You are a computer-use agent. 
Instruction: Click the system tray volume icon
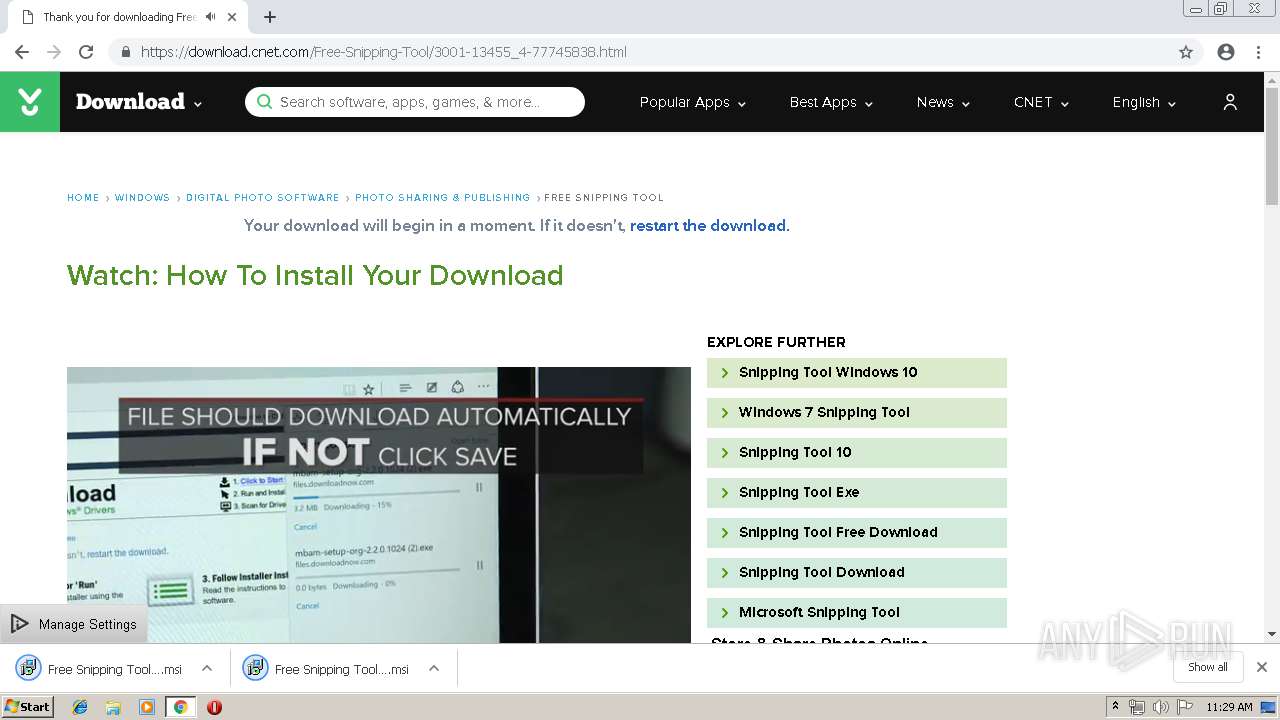point(1160,707)
